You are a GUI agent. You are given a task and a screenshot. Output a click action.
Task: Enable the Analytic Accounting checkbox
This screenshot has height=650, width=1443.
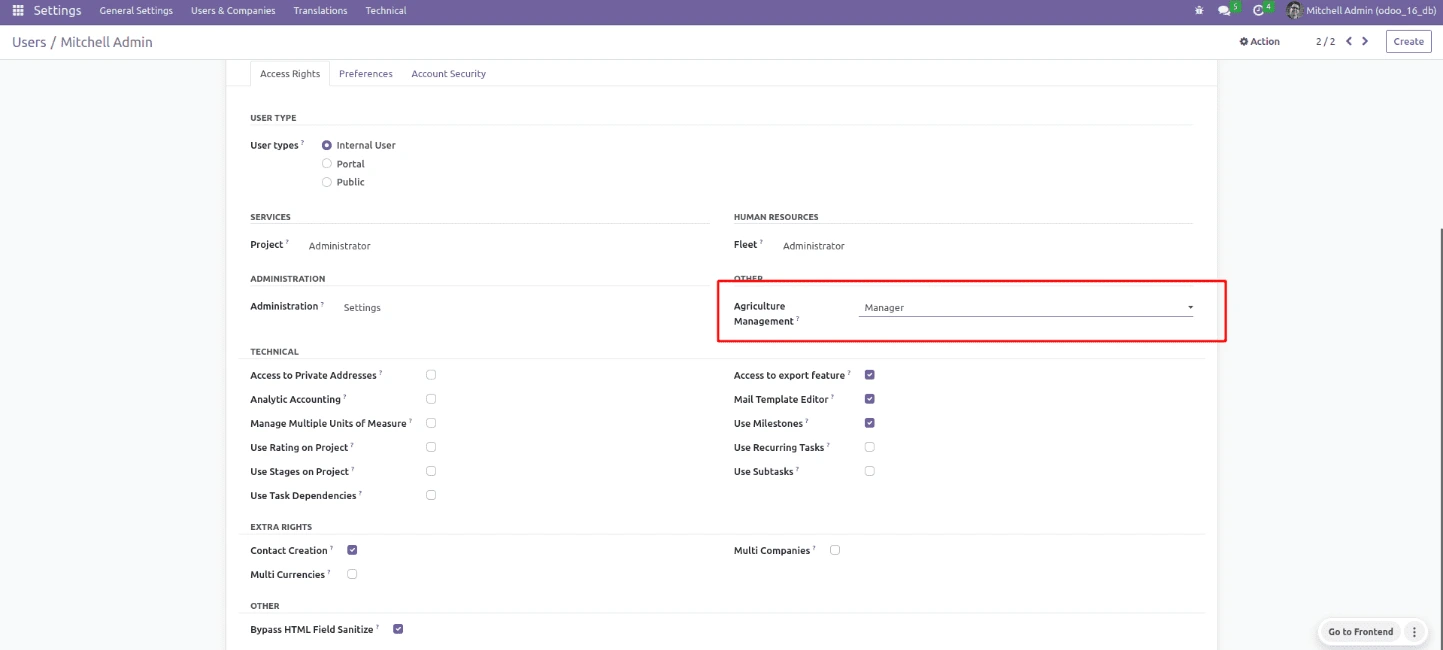coord(431,399)
